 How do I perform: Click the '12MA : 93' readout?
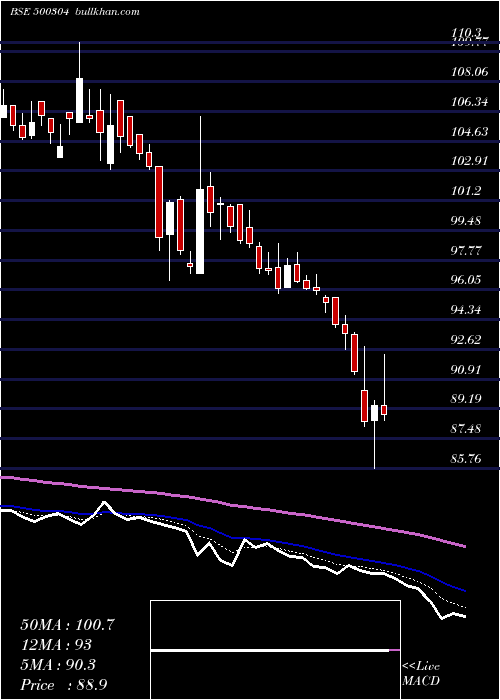[x=56, y=645]
